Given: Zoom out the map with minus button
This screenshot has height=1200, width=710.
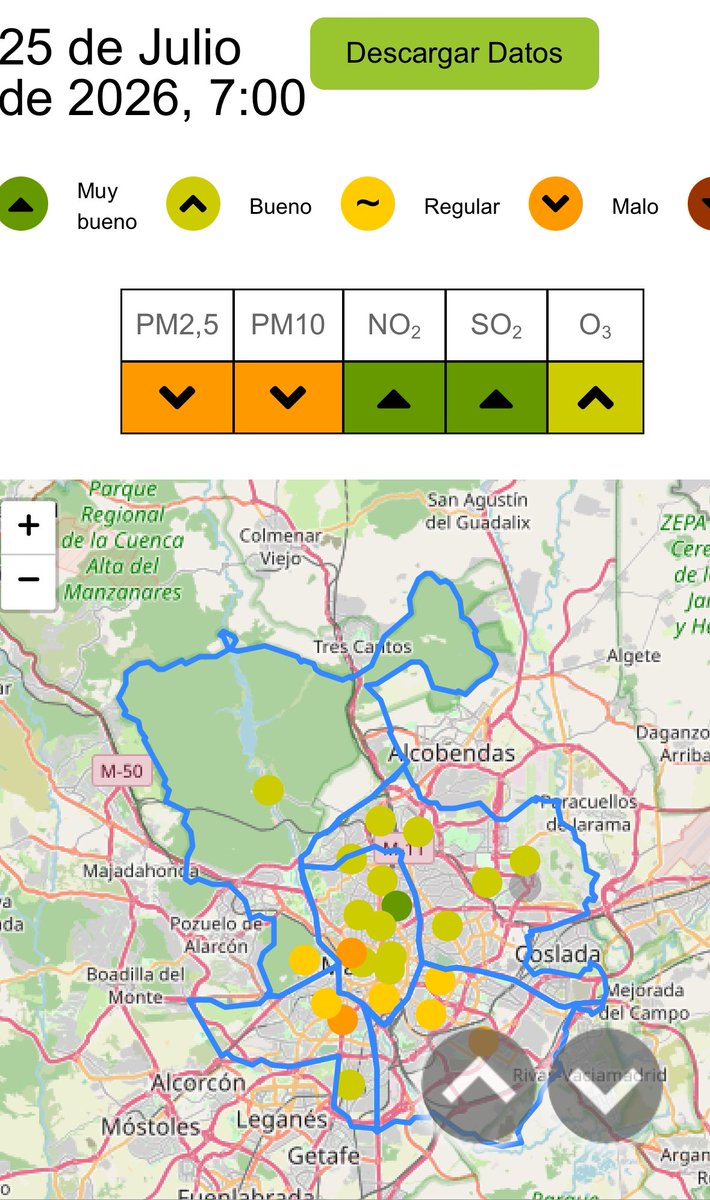Looking at the screenshot, I should [28, 579].
